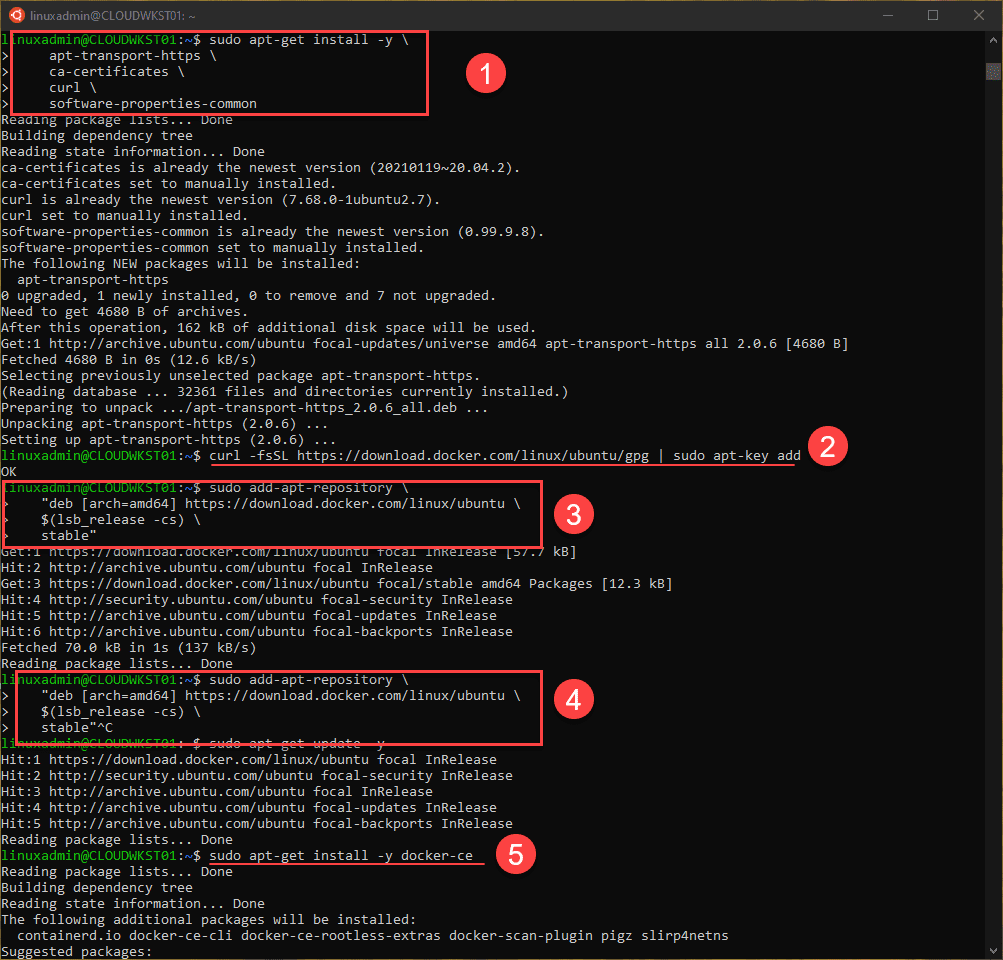Click the 'Building dependency tree' line near top

(x=97, y=136)
